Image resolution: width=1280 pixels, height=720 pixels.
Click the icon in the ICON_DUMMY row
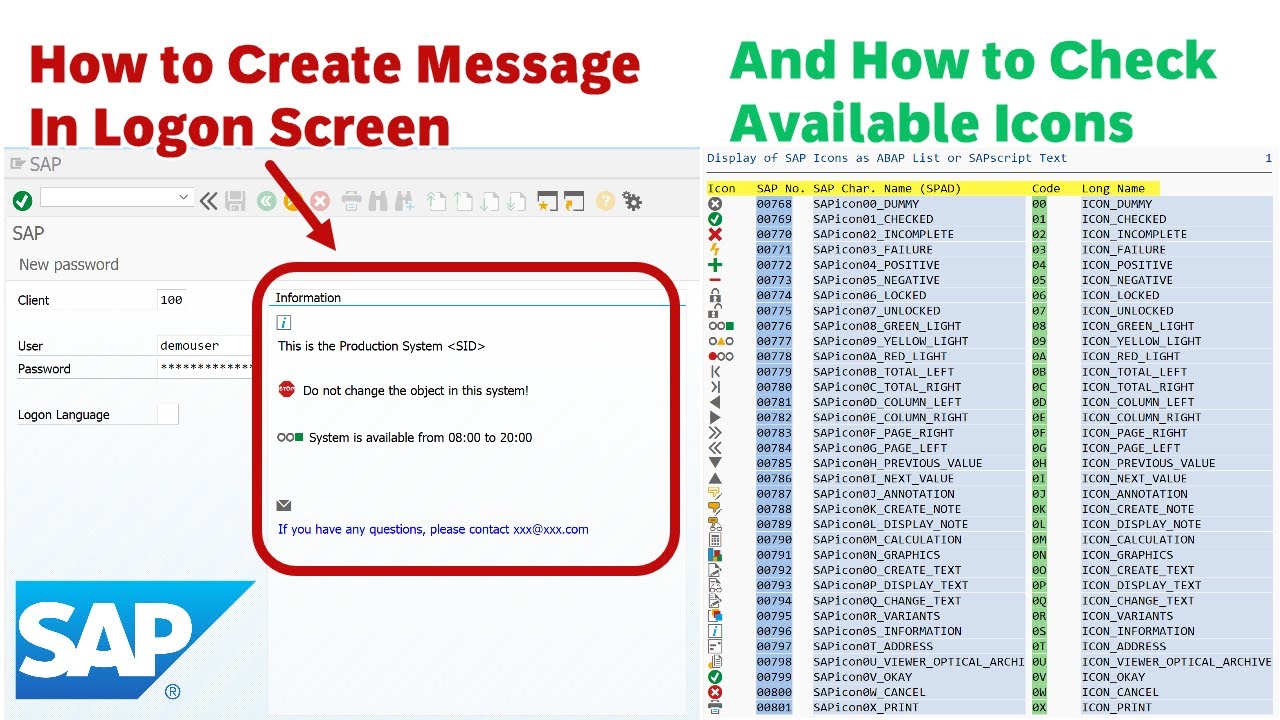coord(715,203)
